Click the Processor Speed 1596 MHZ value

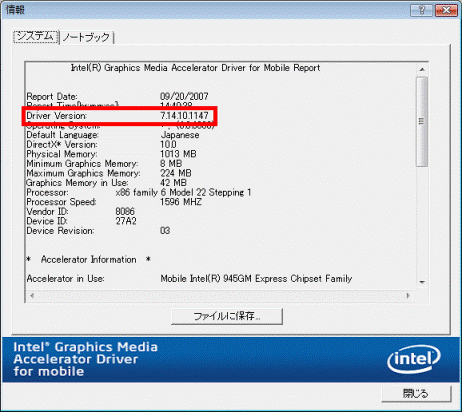coord(181,202)
